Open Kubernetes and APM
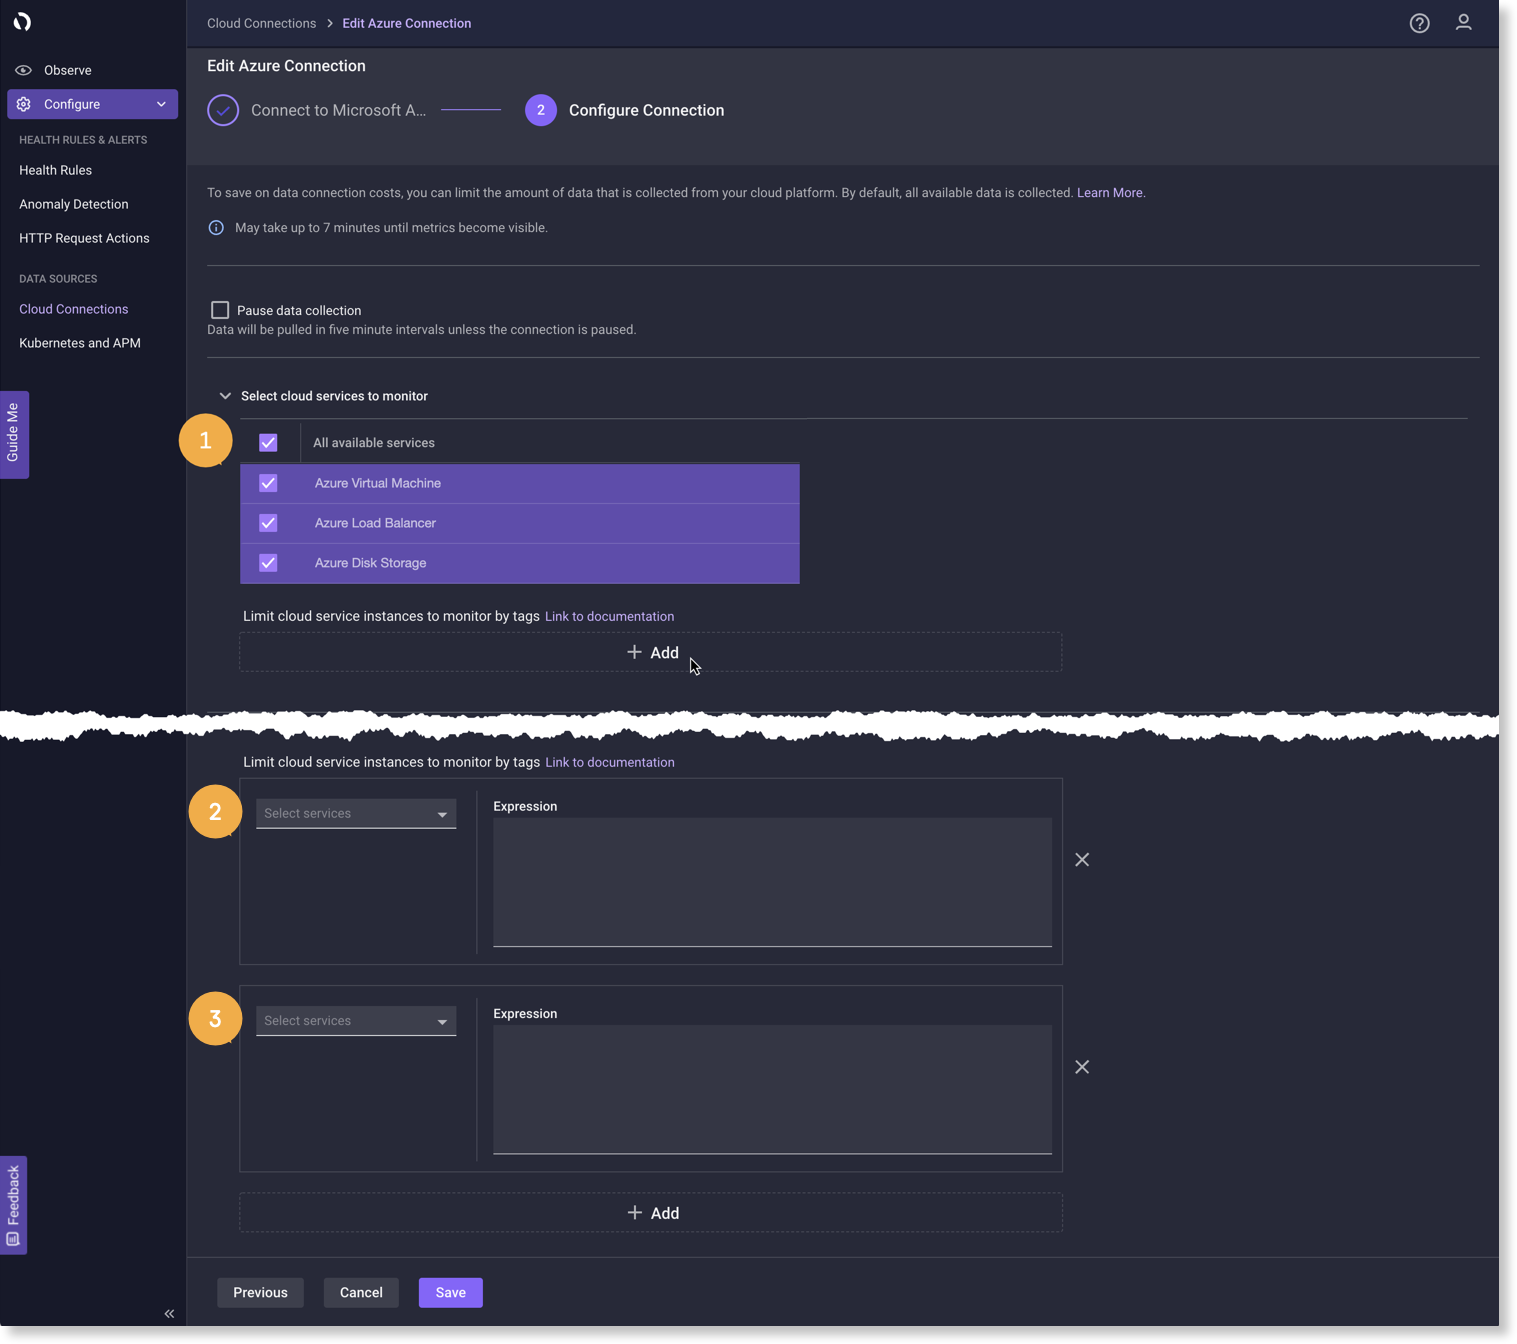Viewport: 1517px width, 1344px height. (80, 343)
